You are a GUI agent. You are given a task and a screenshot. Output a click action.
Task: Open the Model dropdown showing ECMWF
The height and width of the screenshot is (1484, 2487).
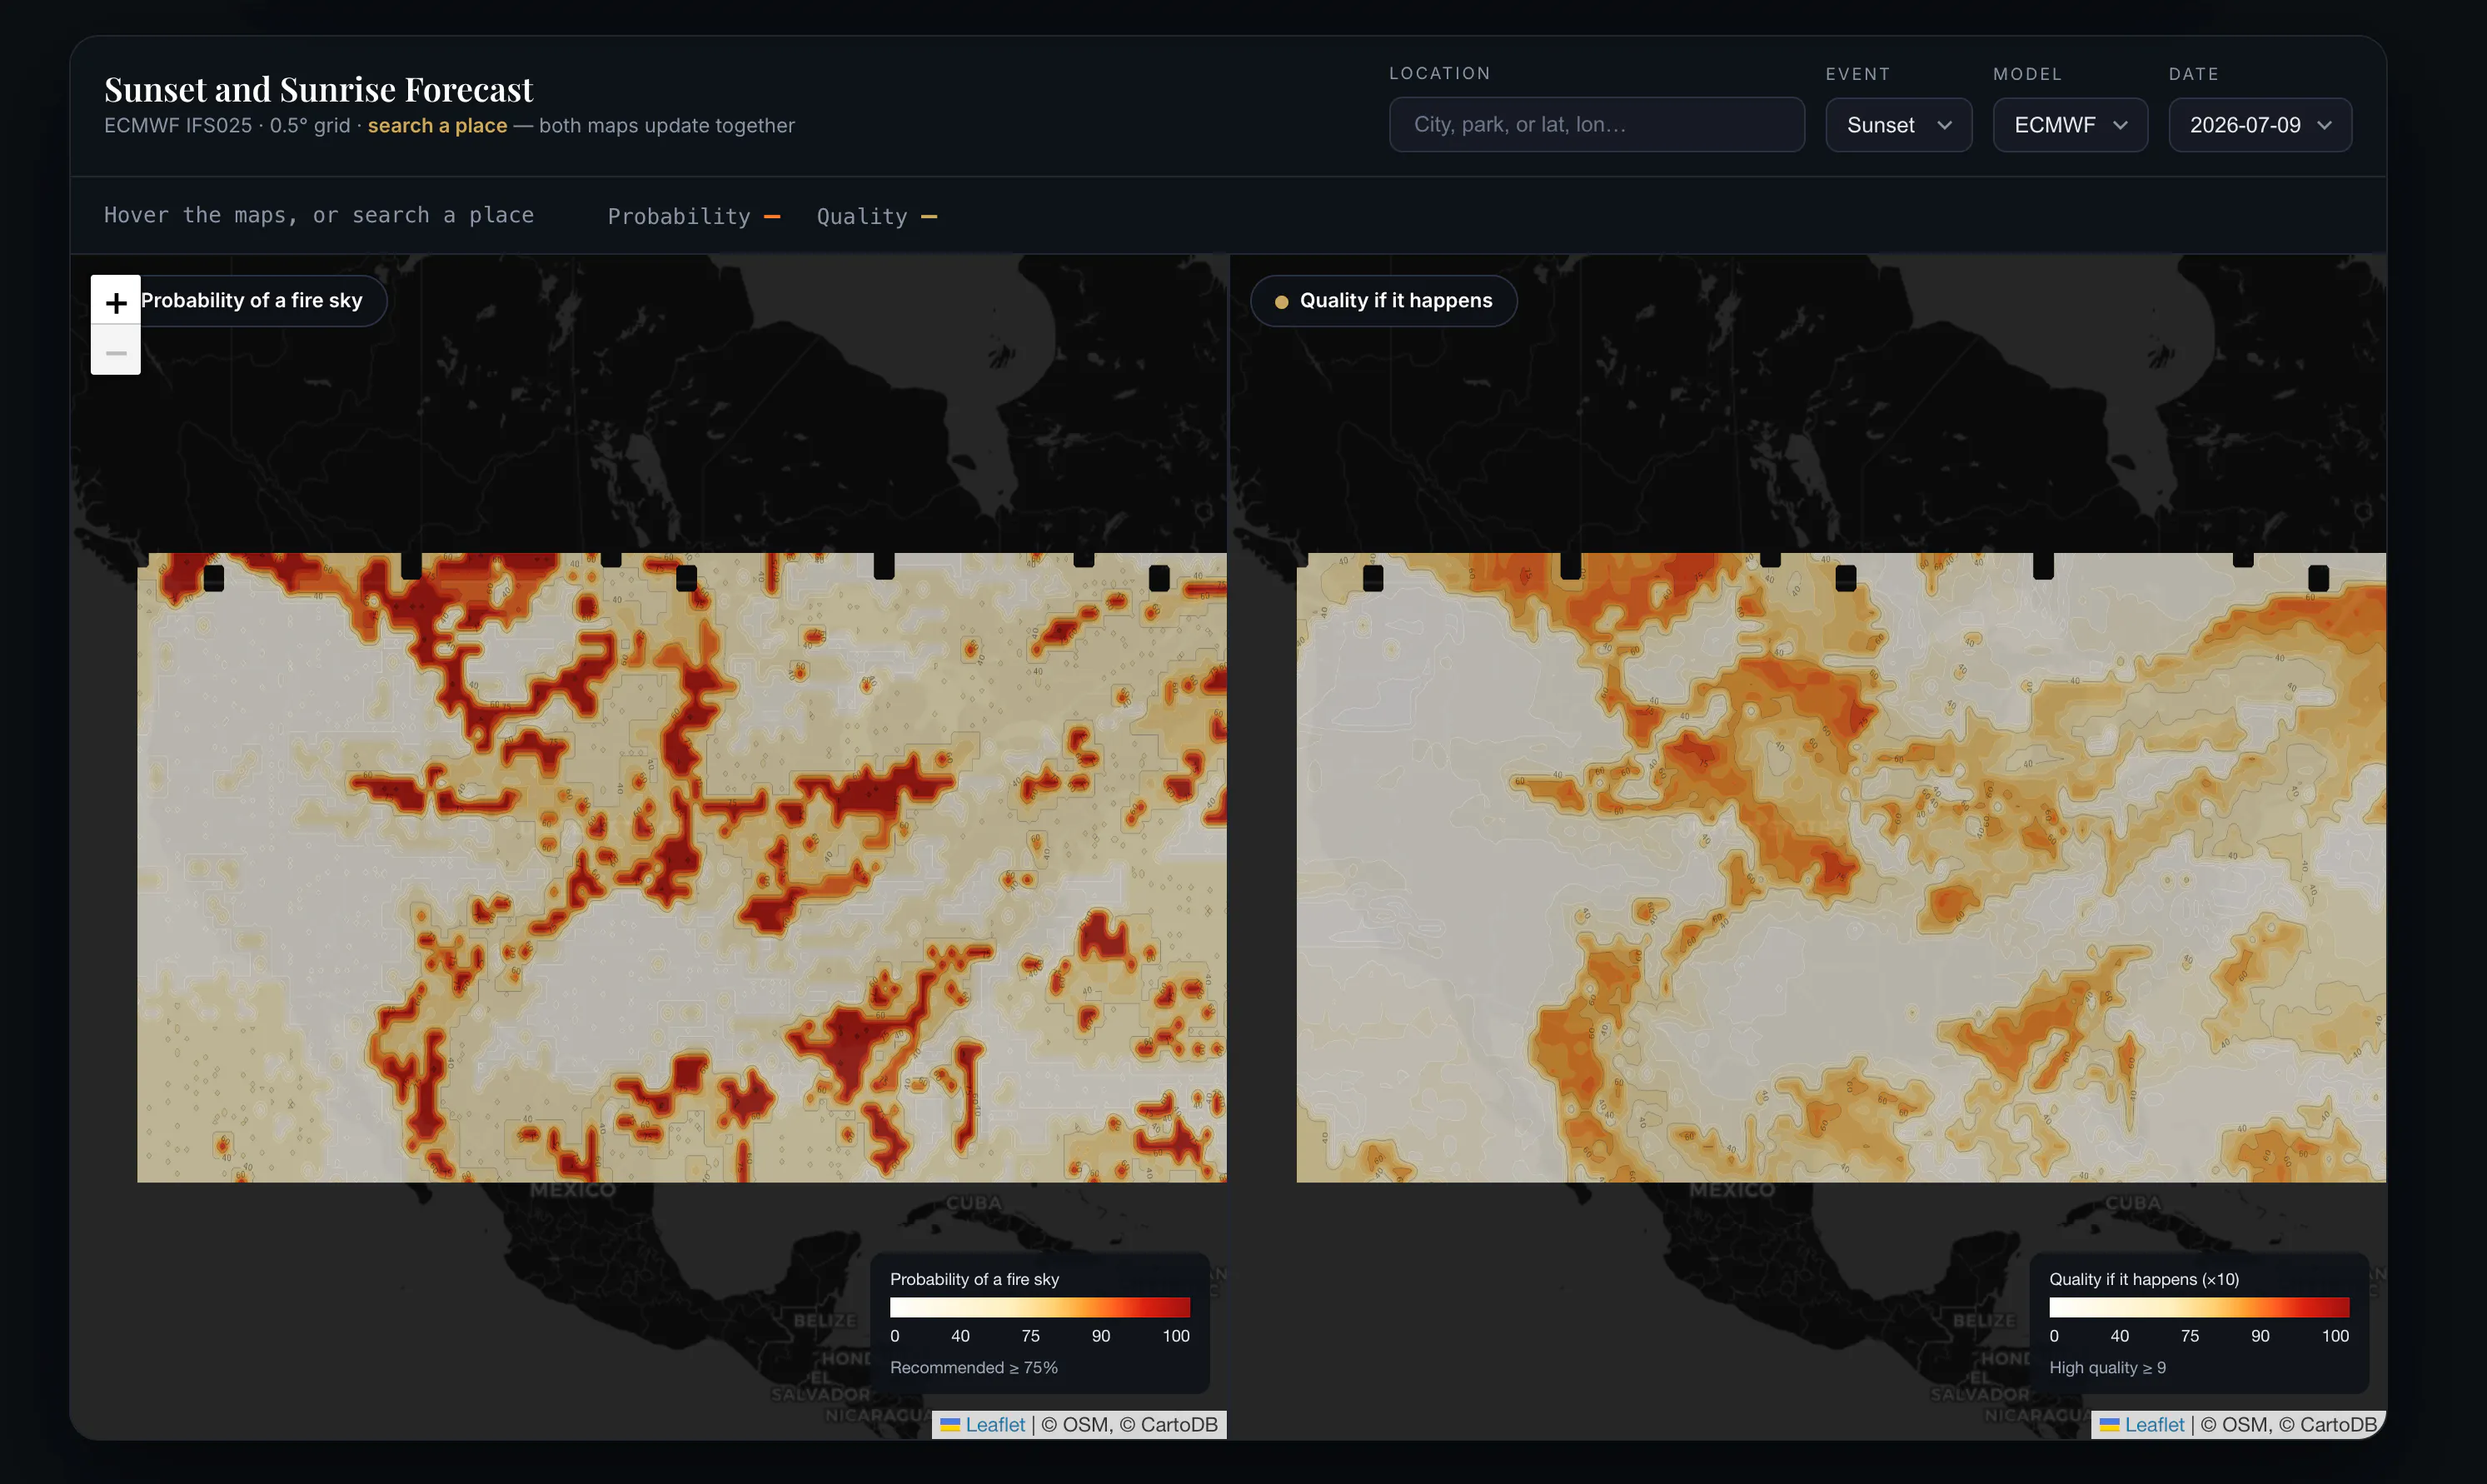pos(2070,125)
